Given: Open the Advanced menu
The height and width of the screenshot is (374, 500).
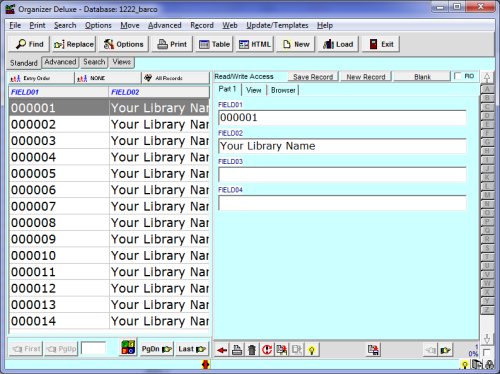Looking at the screenshot, I should (165, 25).
